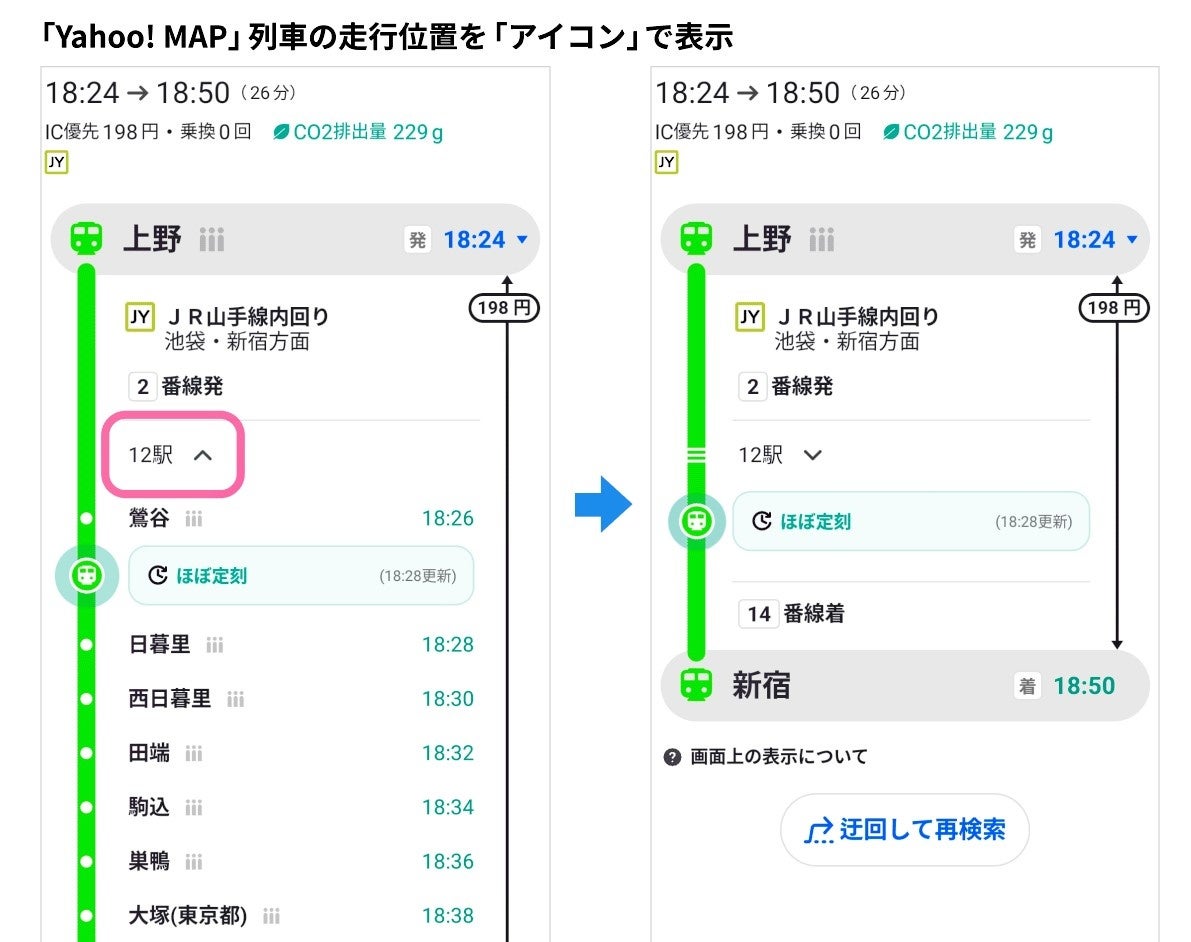Select 日暮里 station row
Screen dimensions: 1191x942
(301, 644)
